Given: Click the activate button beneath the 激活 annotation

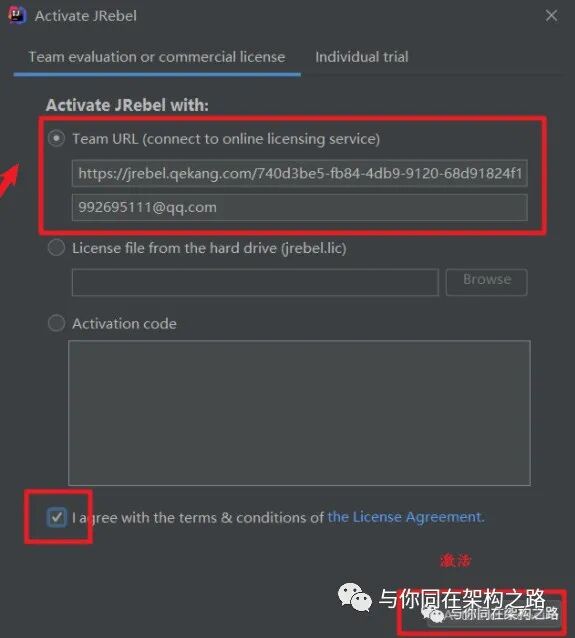Looking at the screenshot, I should (x=494, y=614).
